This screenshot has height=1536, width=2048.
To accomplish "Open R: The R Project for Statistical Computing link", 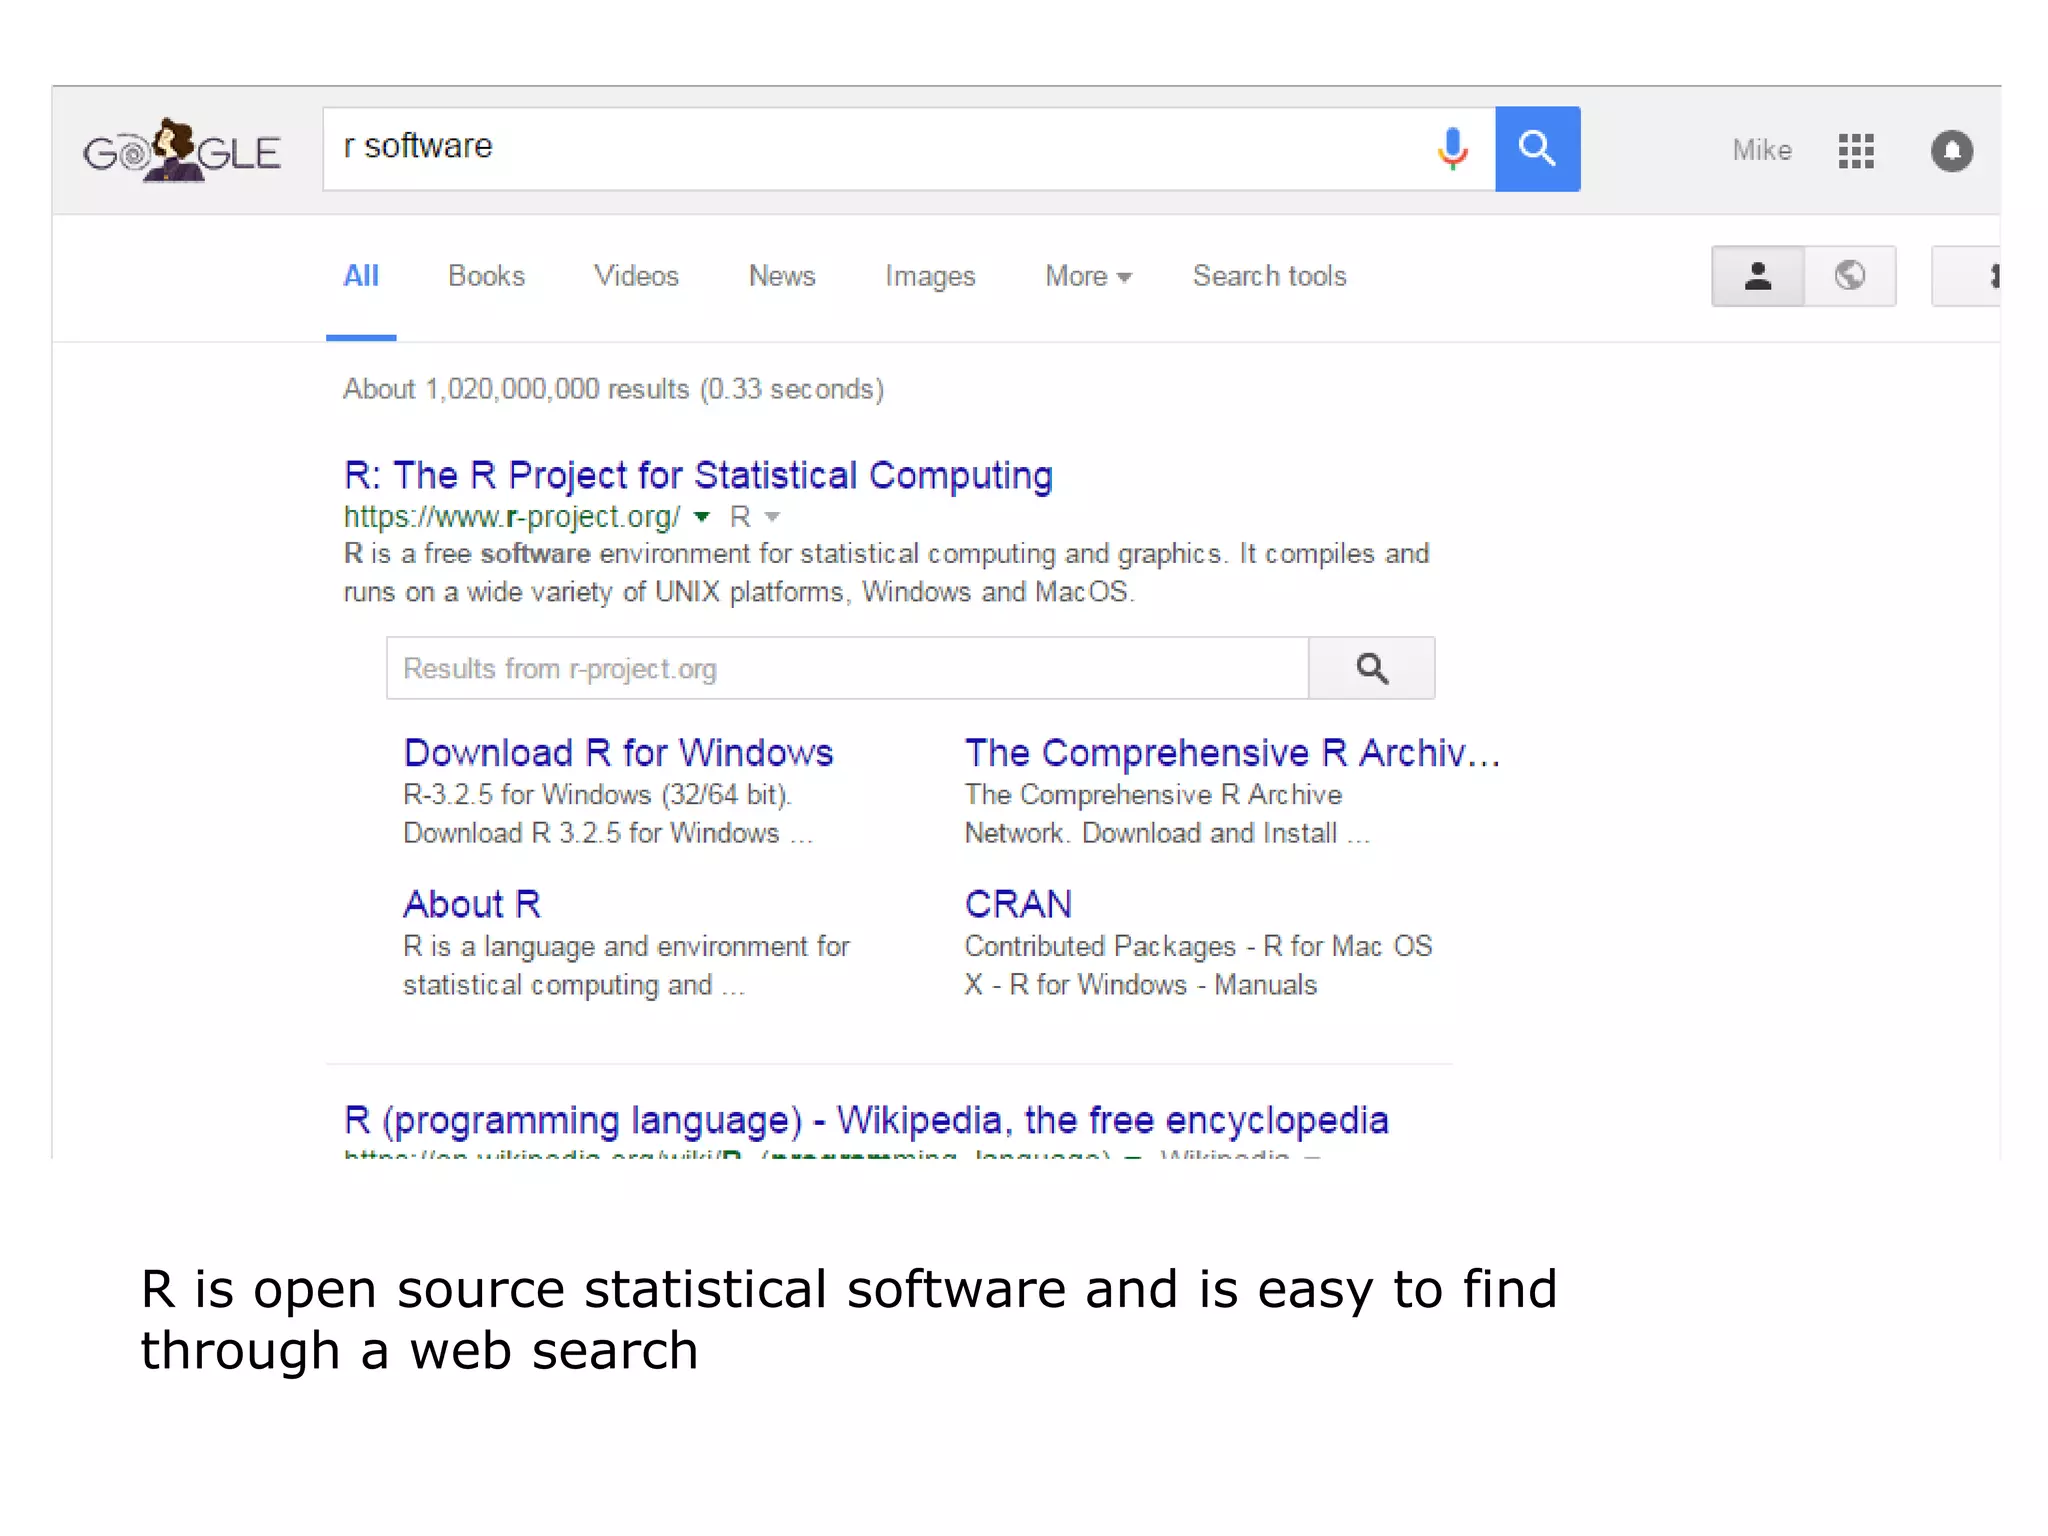I will [x=698, y=475].
